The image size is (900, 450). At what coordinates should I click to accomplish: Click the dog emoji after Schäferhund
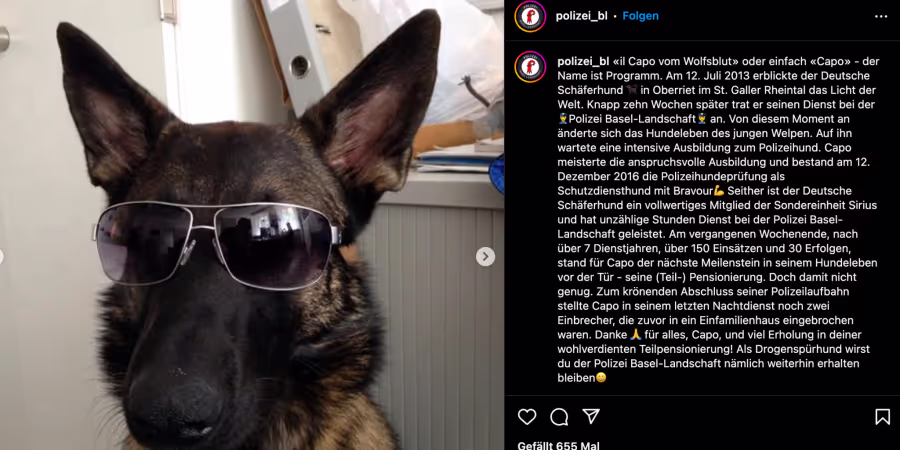pos(631,90)
